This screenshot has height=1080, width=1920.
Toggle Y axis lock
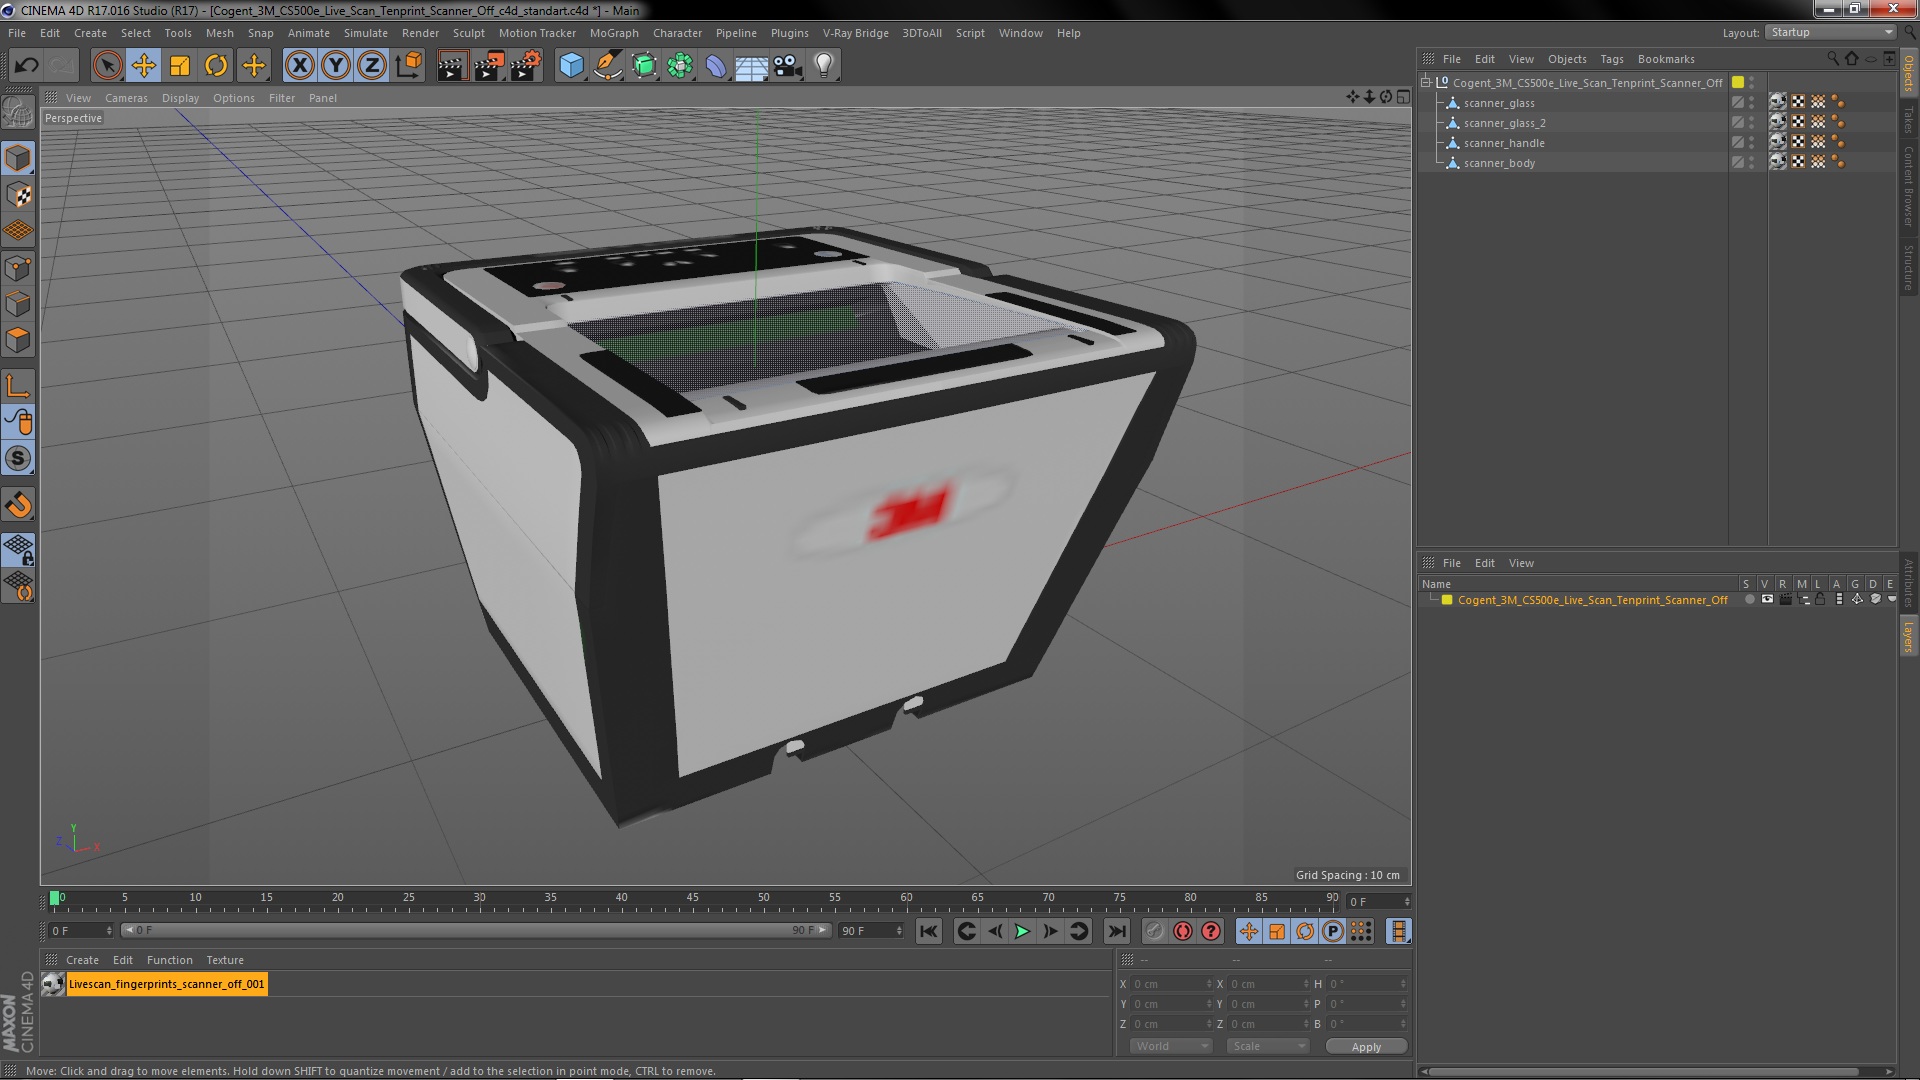[x=336, y=66]
